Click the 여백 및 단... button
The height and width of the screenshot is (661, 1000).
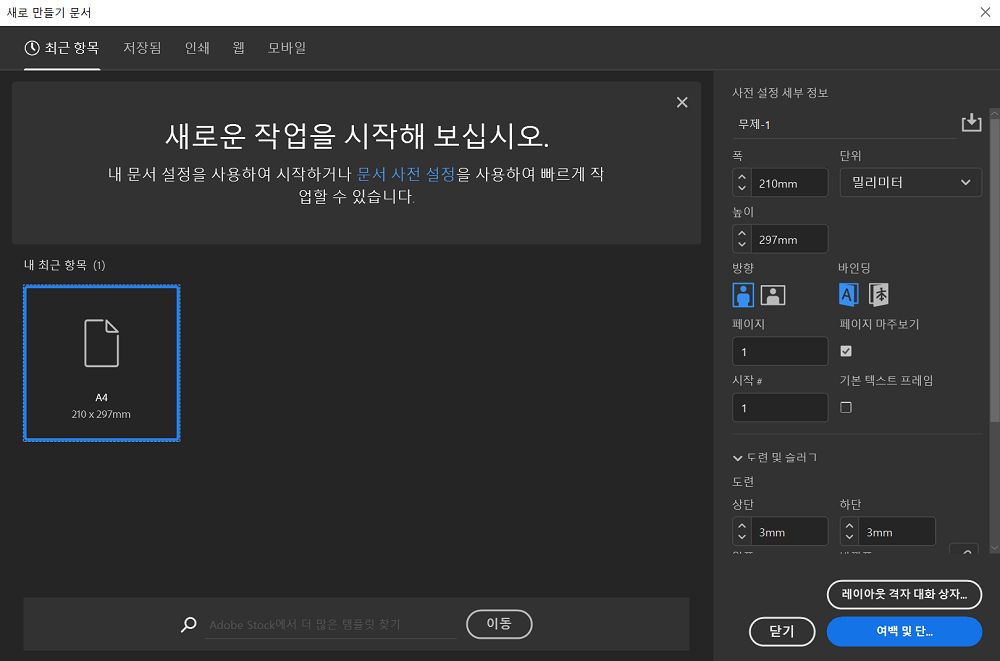[904, 632]
